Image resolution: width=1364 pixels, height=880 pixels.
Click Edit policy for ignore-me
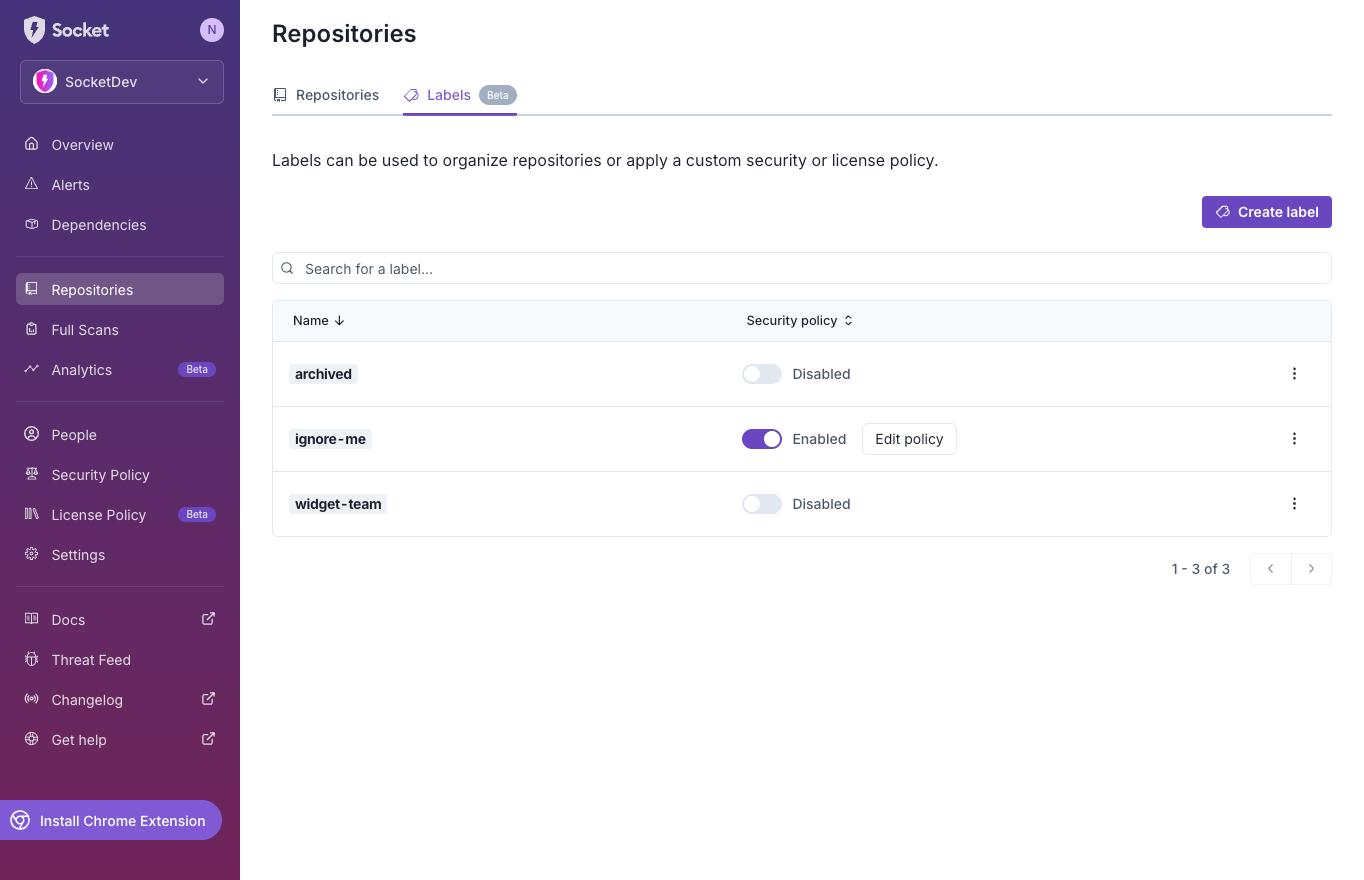pos(909,439)
